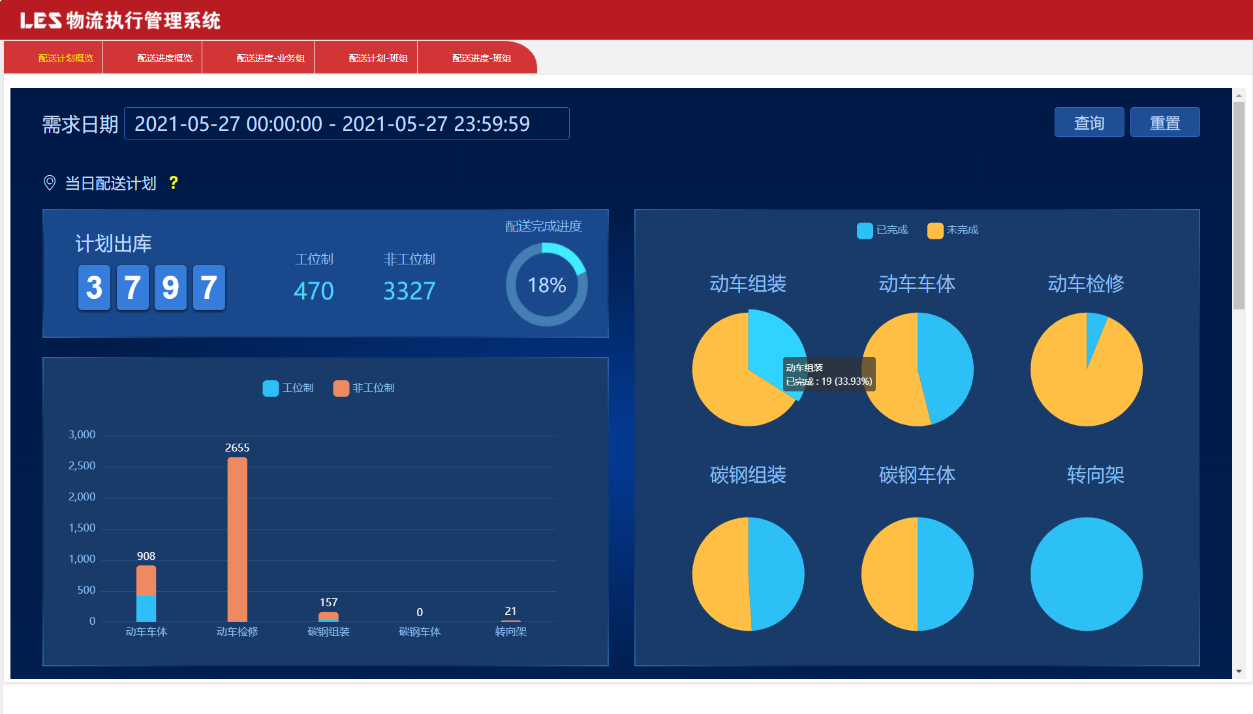Click the yellow question mark help icon

click(x=173, y=183)
